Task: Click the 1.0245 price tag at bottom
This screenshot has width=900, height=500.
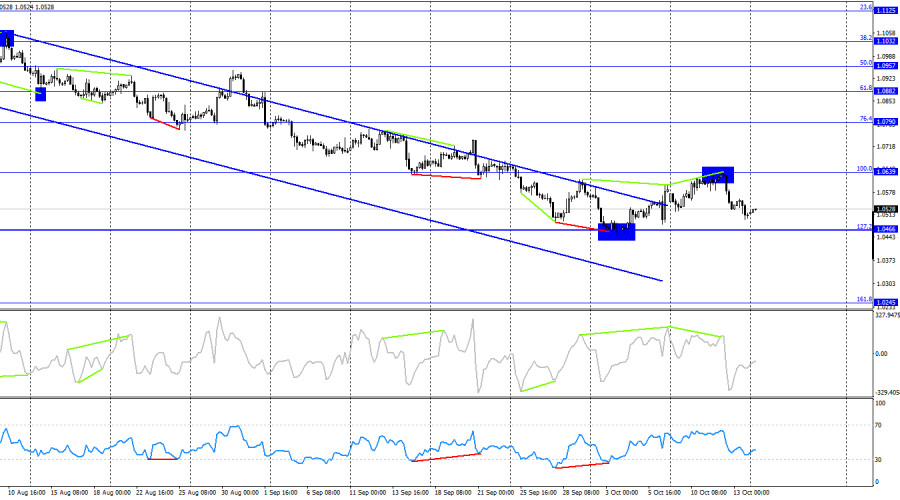Action: pyautogui.click(x=886, y=303)
